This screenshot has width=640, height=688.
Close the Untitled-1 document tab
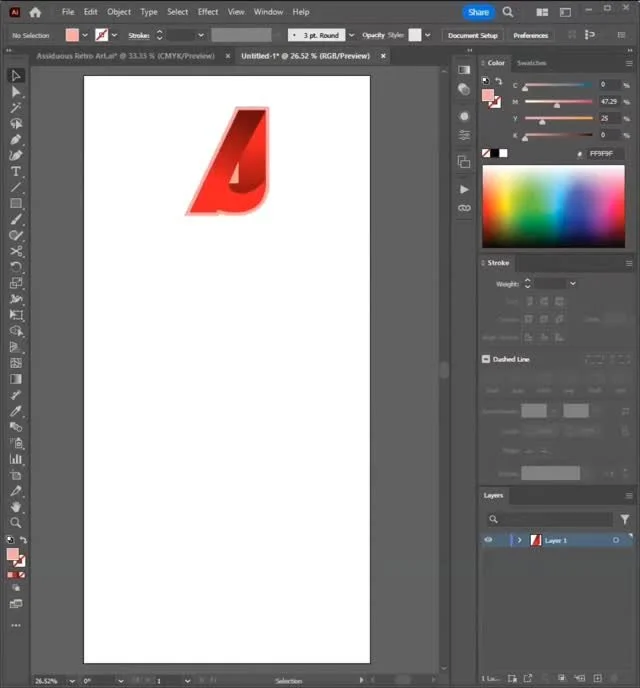[x=383, y=56]
